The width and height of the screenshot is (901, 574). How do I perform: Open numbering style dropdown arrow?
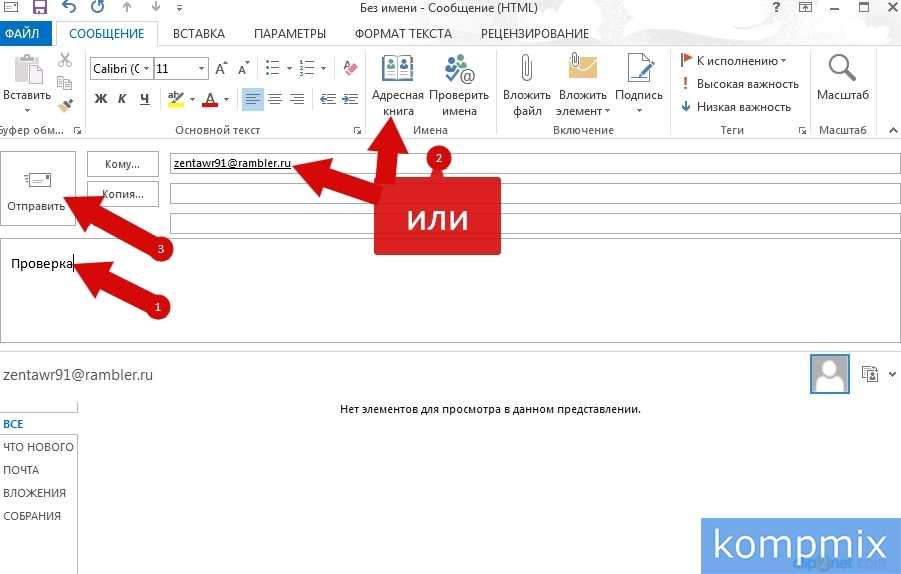(x=324, y=68)
